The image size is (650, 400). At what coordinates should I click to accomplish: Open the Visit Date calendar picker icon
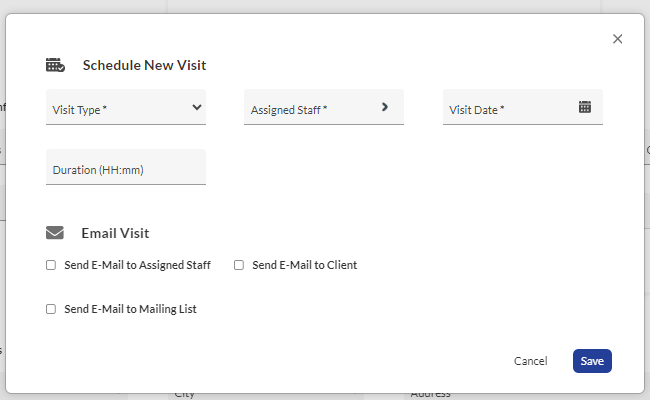click(585, 107)
